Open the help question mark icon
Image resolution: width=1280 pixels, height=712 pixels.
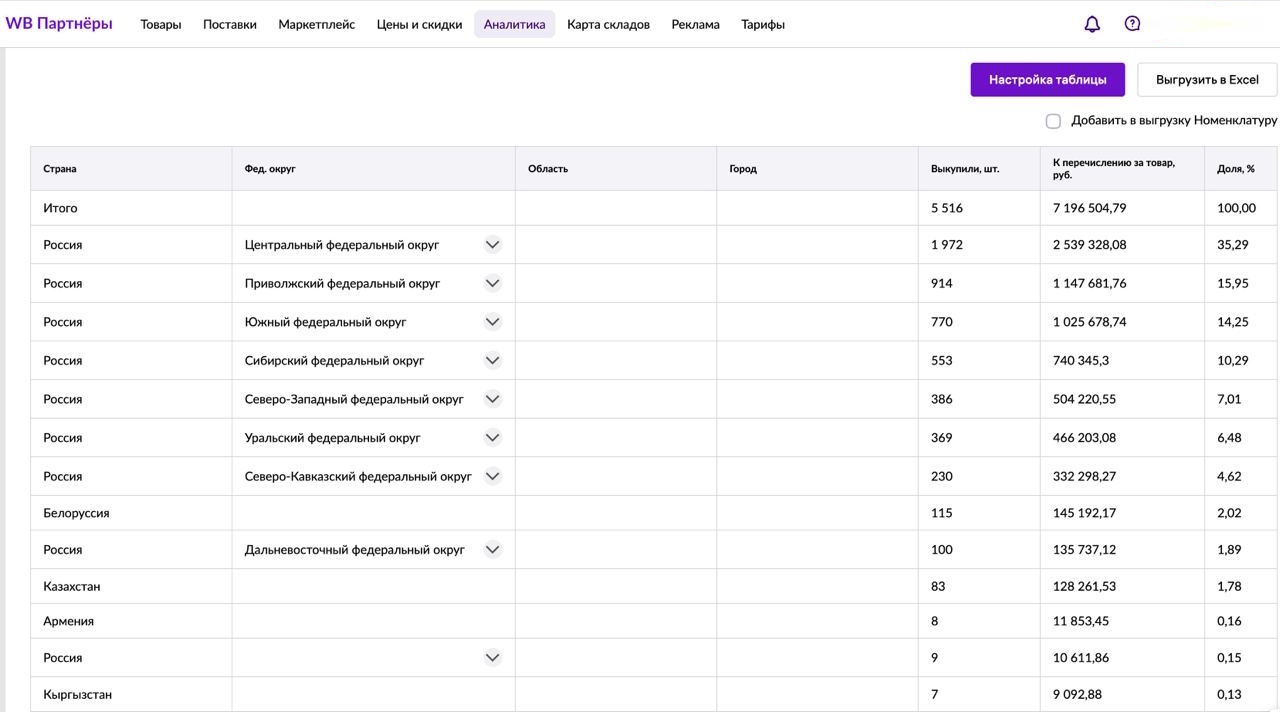click(1132, 24)
